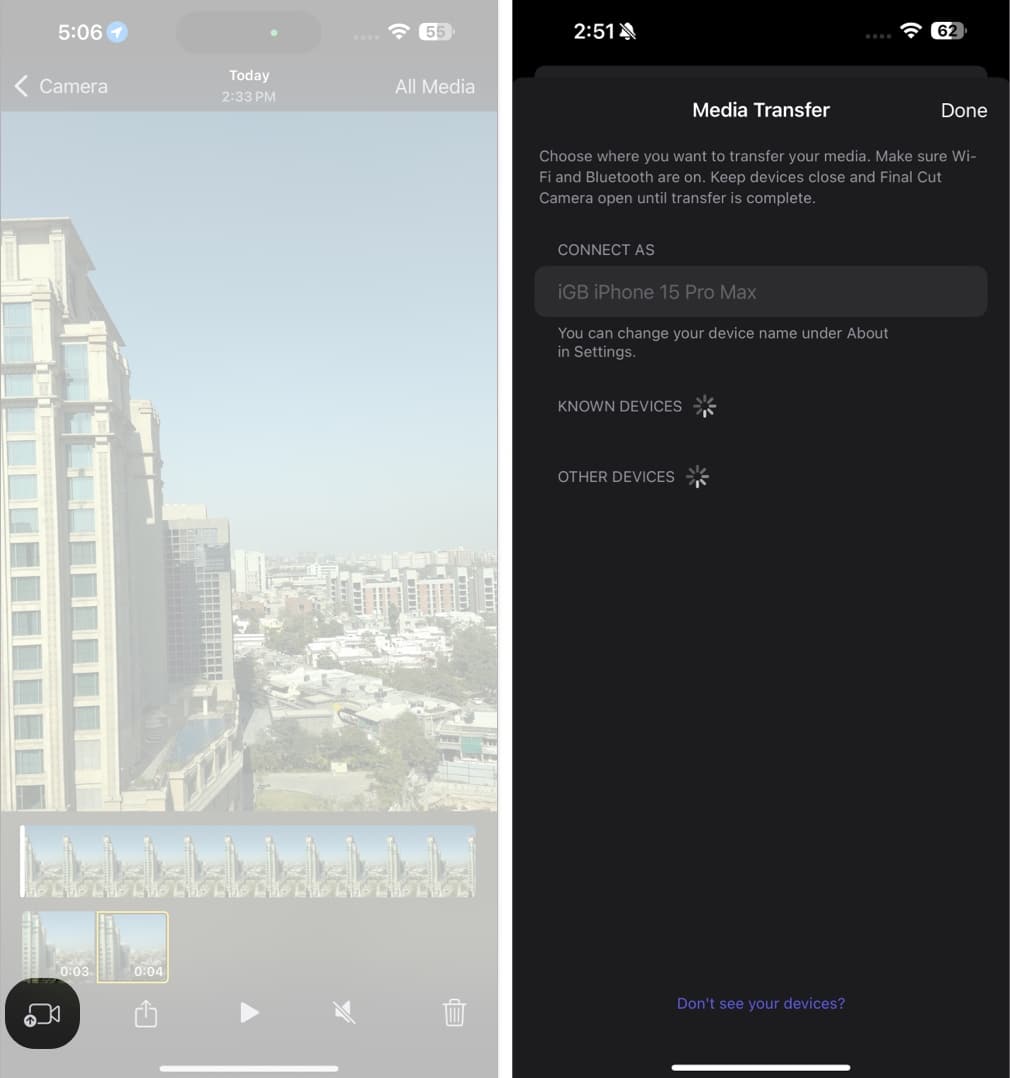Tap the iGB iPhone 15 Pro Max field

coord(760,292)
